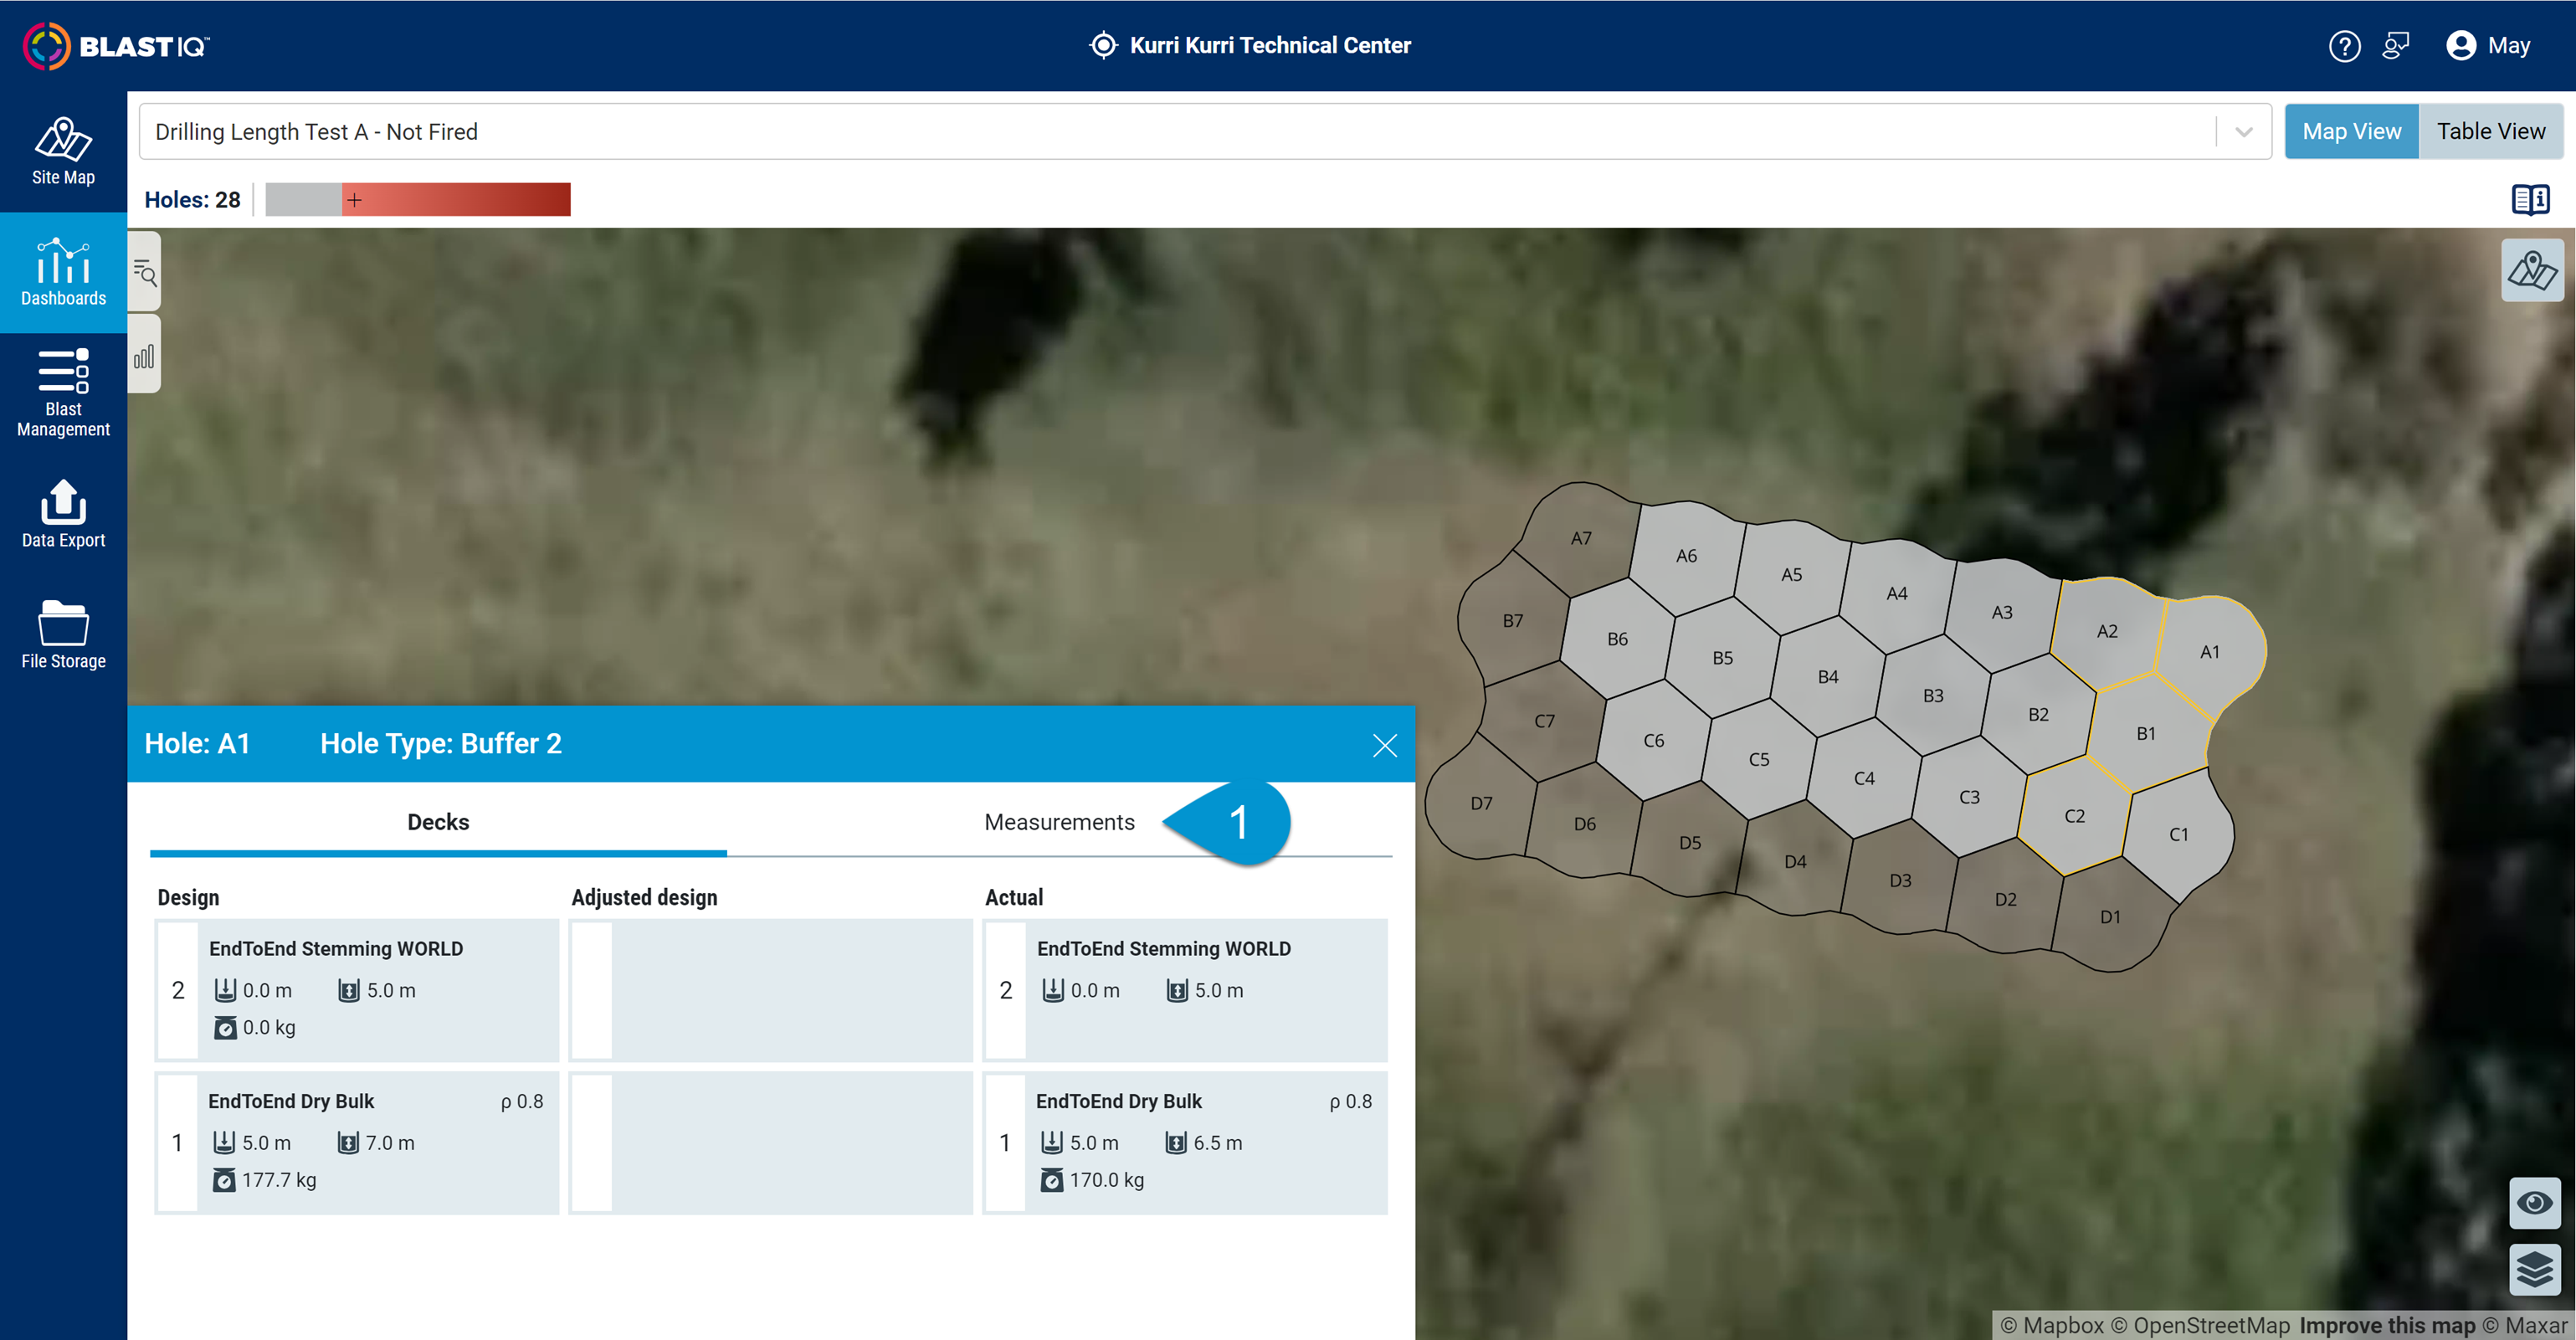
Task: Click the Holes: 28 count label
Action: click(192, 200)
